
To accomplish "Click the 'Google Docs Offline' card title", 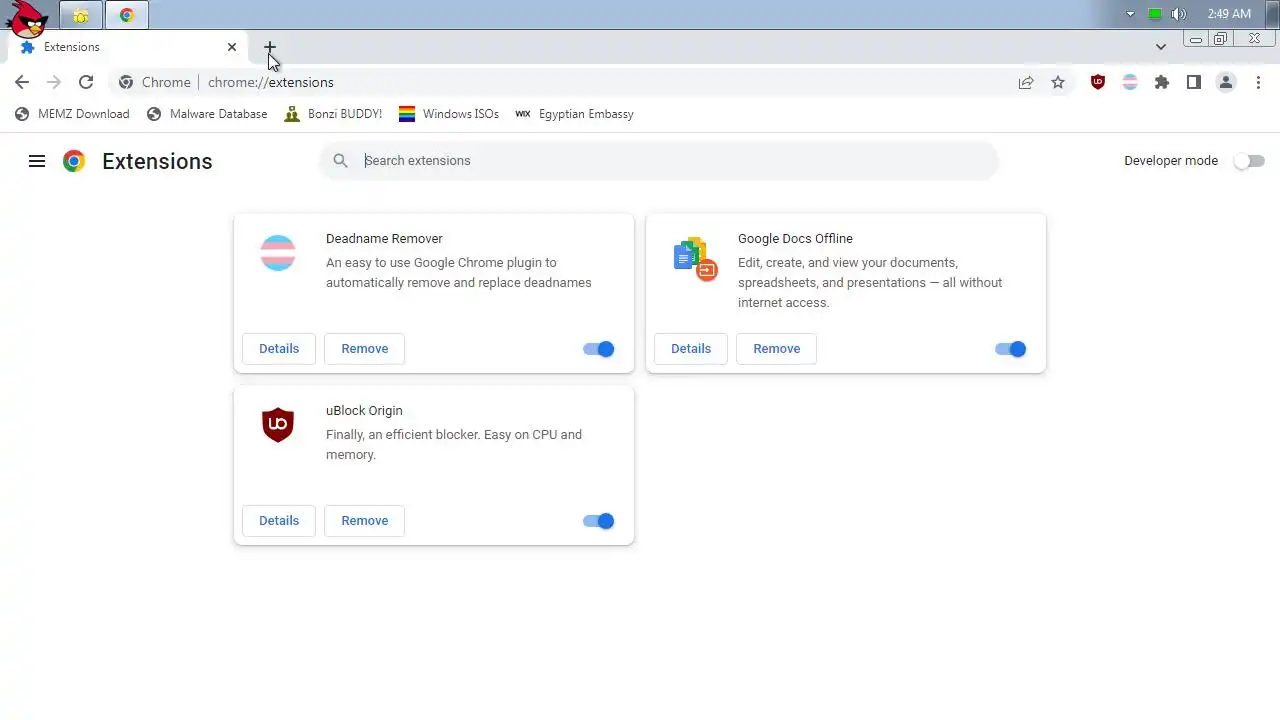I will [x=795, y=239].
